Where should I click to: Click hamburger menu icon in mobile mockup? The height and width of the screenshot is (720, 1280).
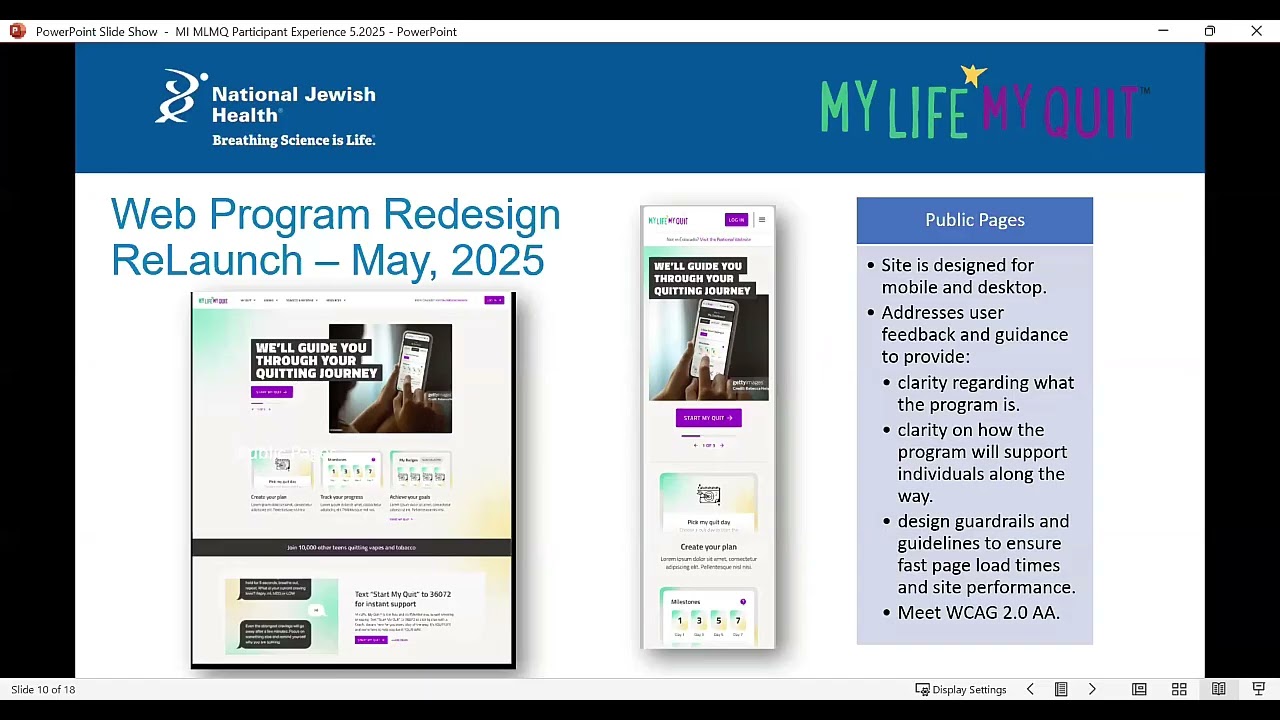[x=762, y=220]
